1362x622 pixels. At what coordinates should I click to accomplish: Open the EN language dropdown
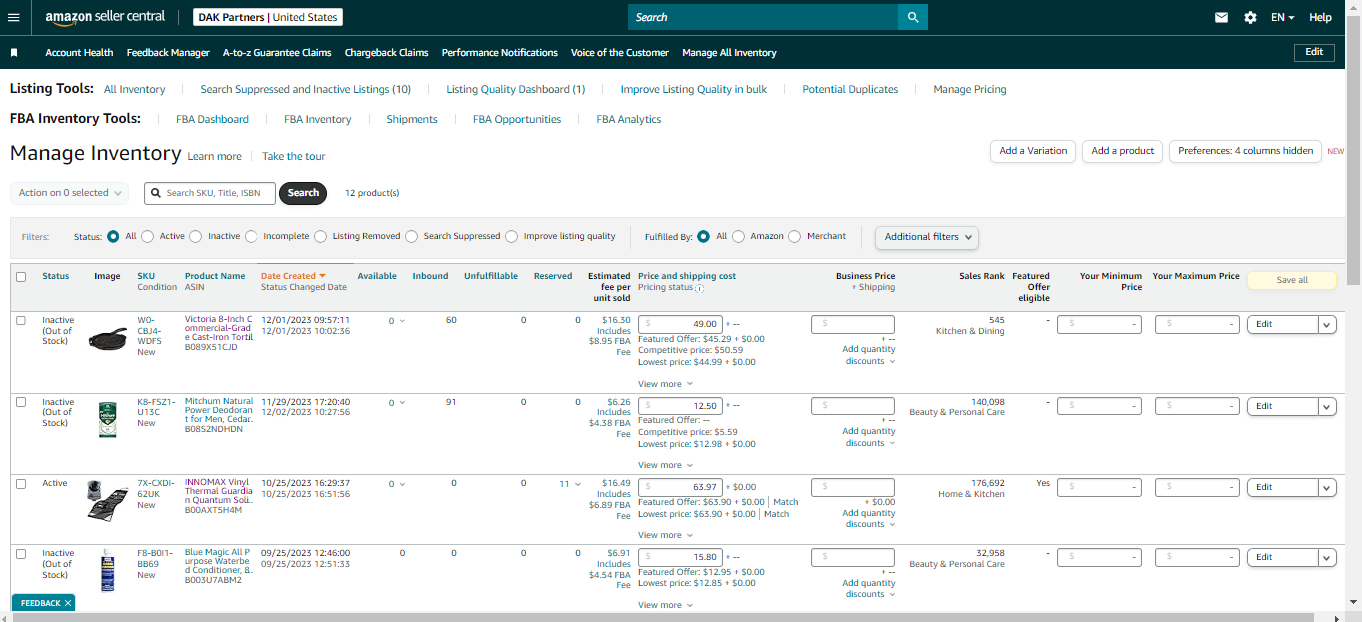[1282, 17]
